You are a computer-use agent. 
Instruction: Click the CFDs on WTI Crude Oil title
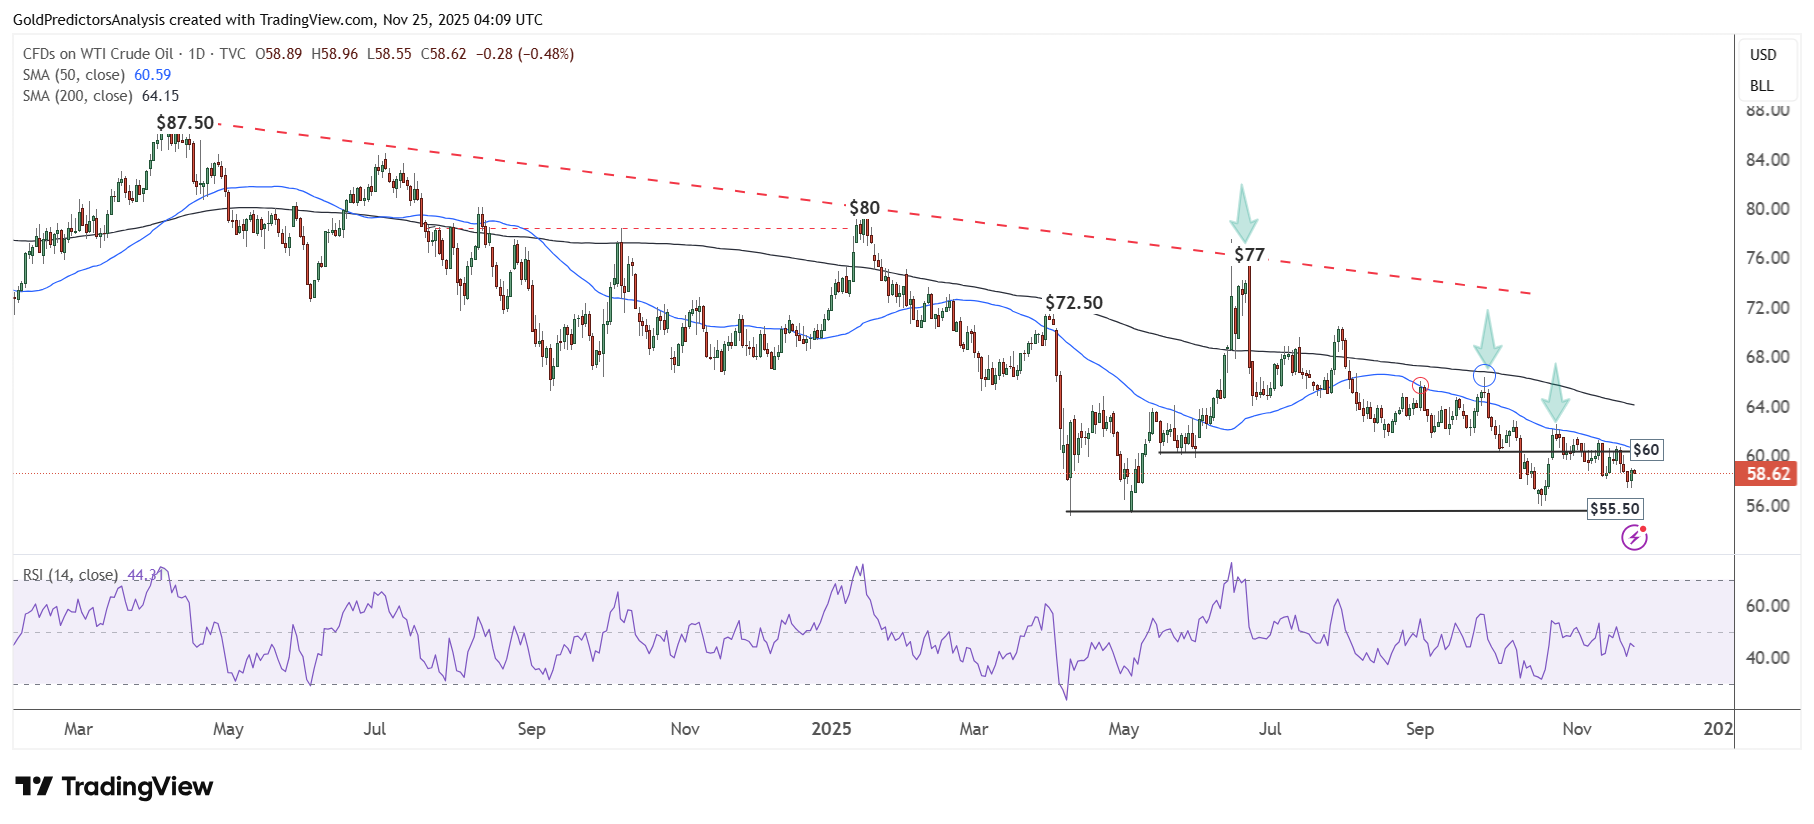click(98, 54)
